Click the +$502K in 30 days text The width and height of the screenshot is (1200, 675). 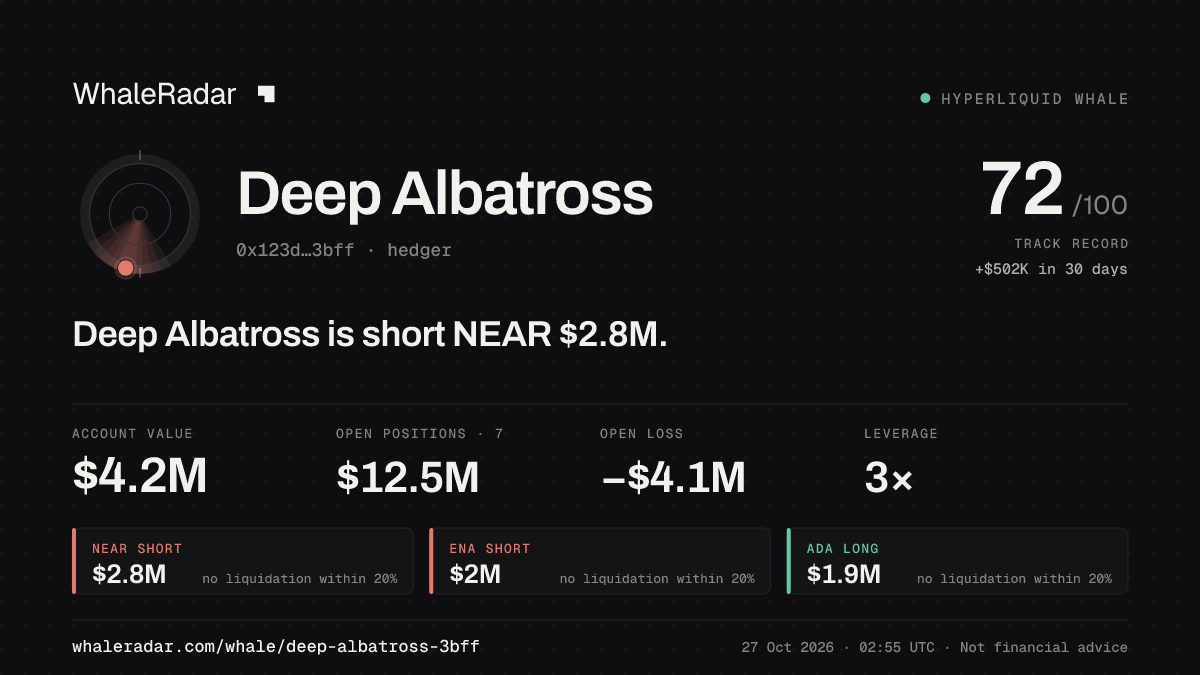[x=1051, y=269]
